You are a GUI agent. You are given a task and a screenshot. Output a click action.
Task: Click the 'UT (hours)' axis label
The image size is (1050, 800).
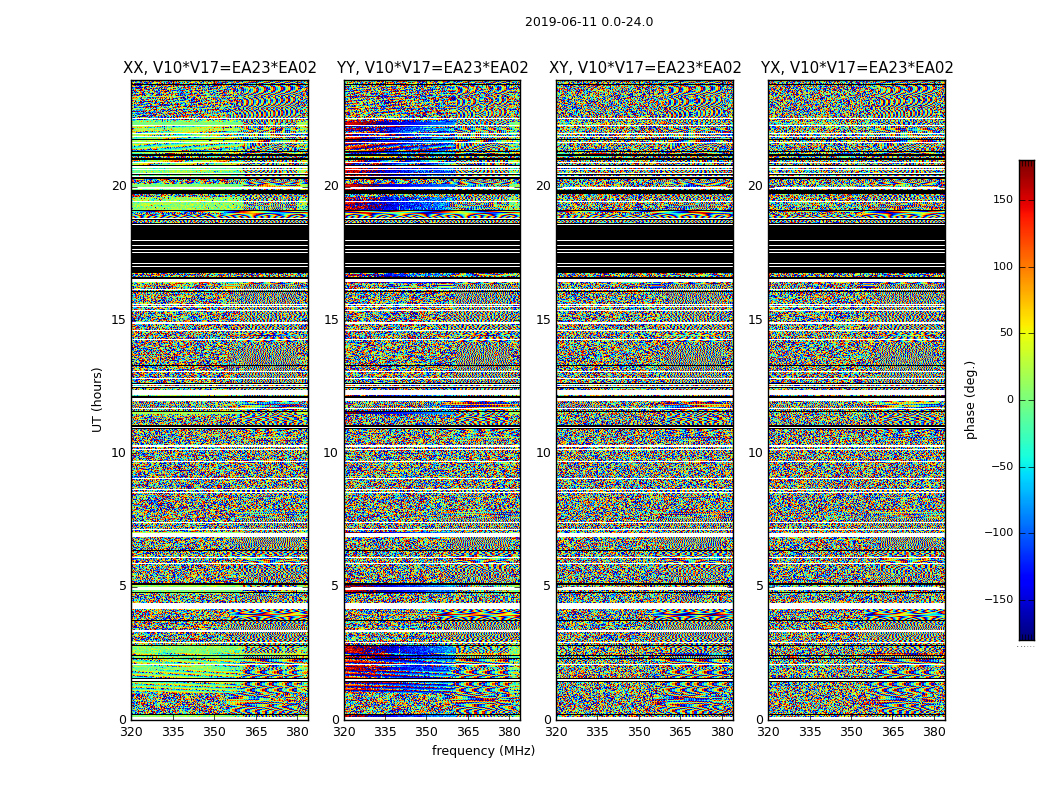(x=97, y=400)
